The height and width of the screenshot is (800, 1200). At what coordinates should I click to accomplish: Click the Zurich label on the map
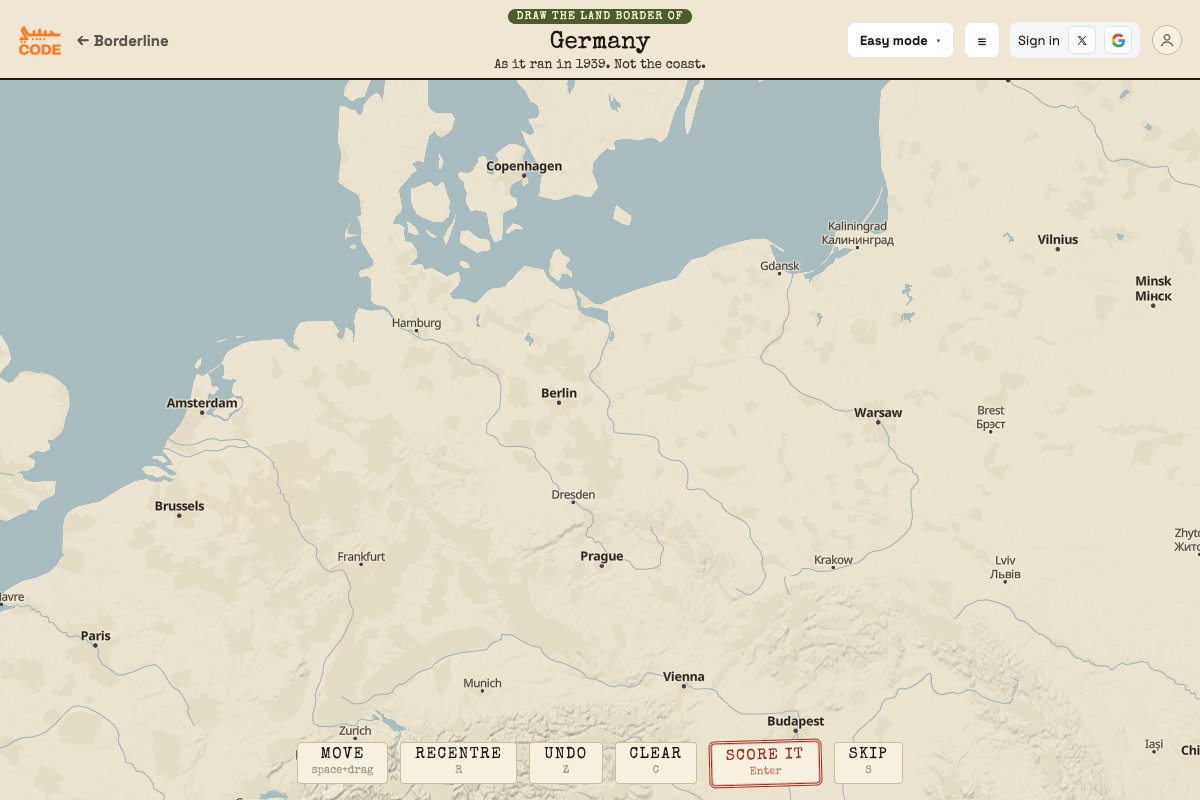click(355, 730)
